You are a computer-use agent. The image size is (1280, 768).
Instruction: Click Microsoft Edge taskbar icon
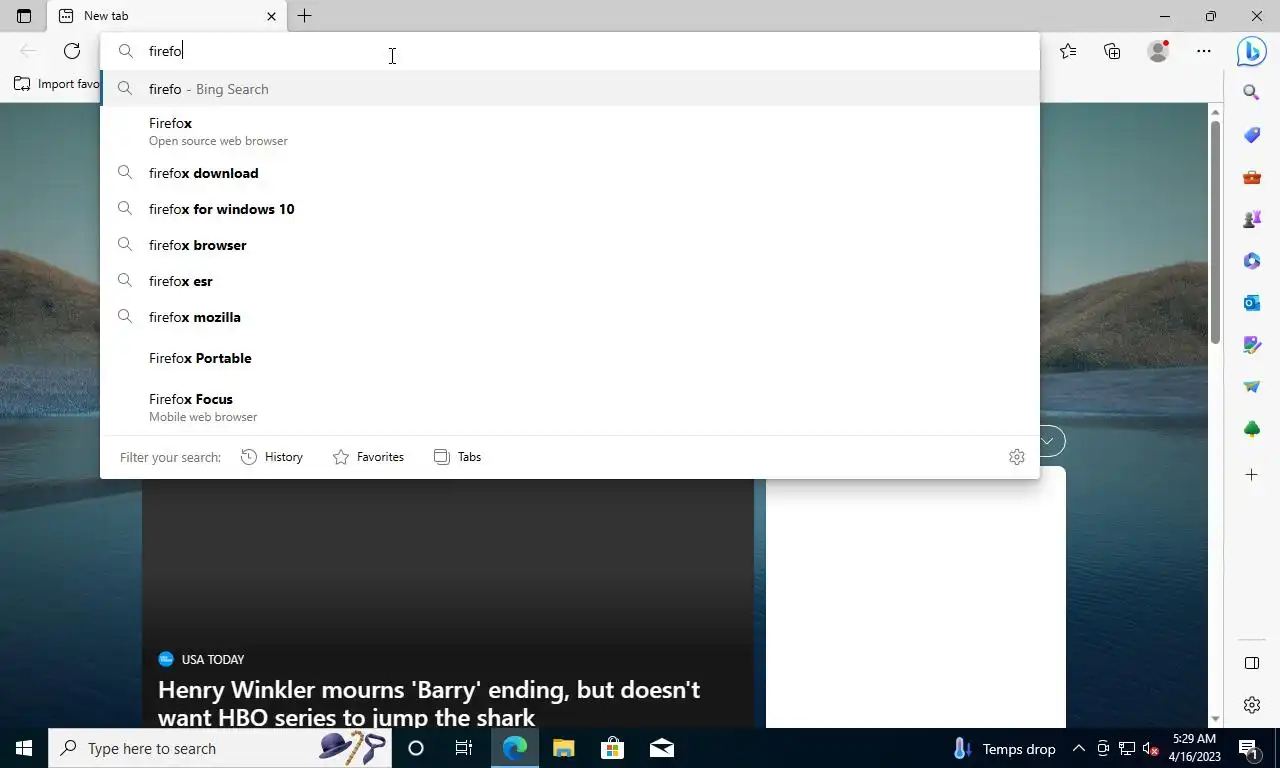(x=514, y=748)
